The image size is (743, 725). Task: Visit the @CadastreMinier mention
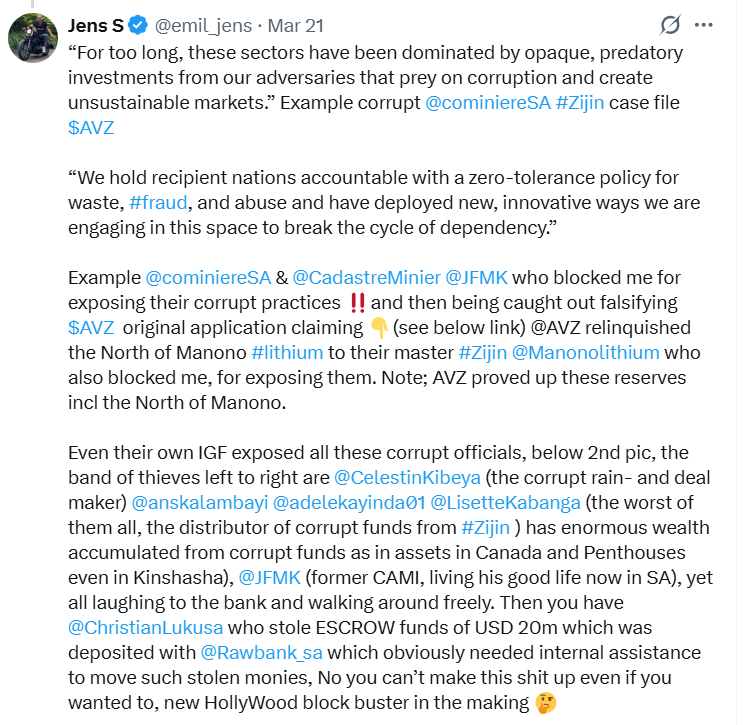pyautogui.click(x=364, y=276)
